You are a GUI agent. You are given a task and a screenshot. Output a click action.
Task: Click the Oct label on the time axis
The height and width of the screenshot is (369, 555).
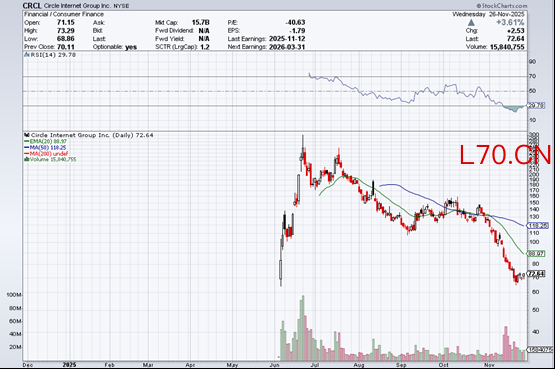pos(444,365)
